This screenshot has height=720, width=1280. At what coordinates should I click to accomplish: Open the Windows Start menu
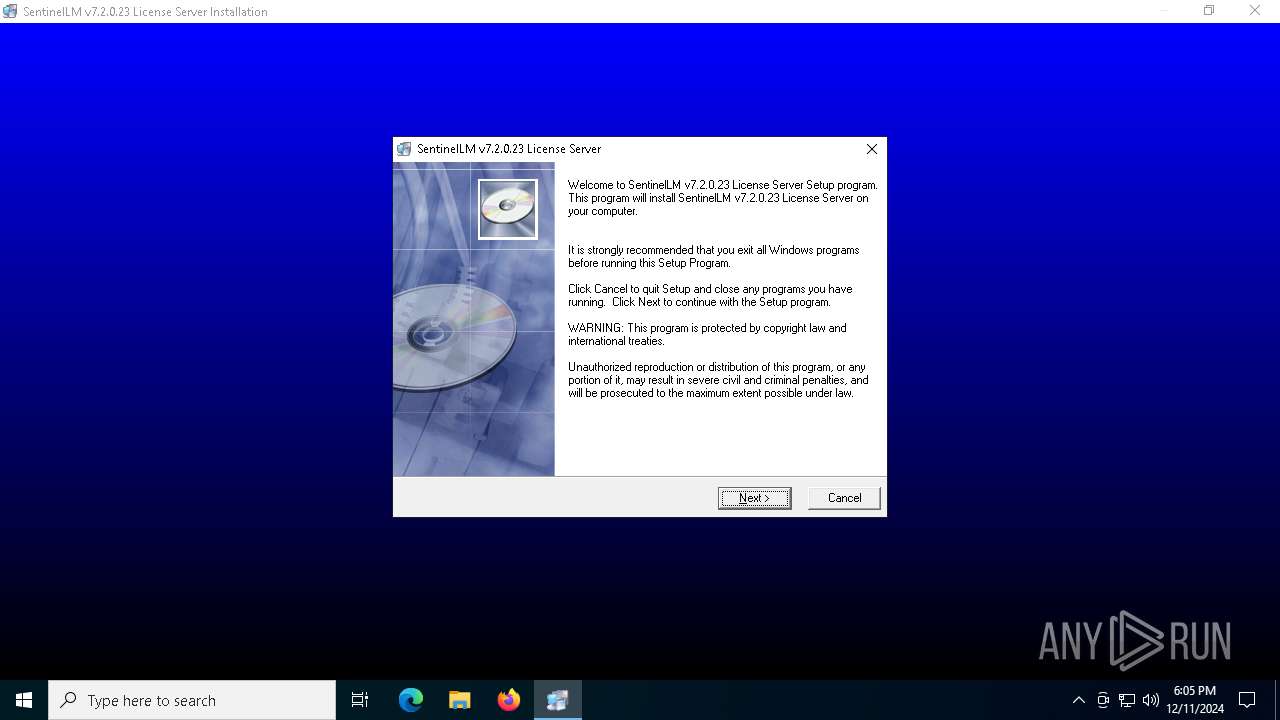pyautogui.click(x=24, y=700)
